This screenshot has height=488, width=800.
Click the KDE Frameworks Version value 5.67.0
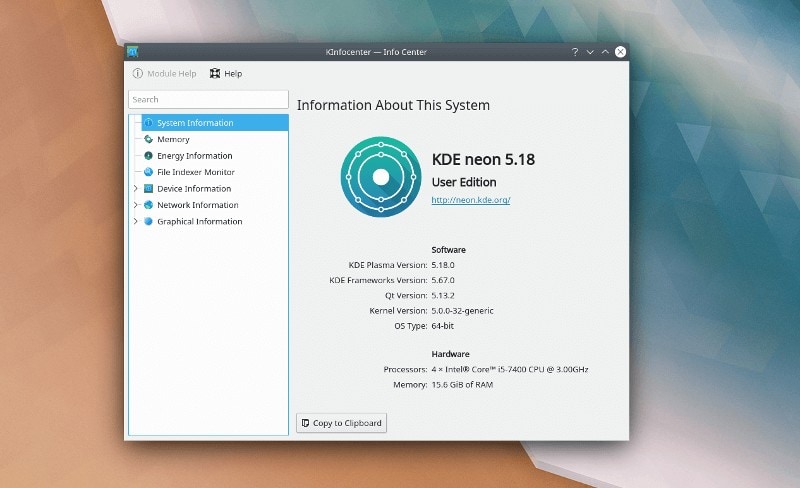pos(443,280)
